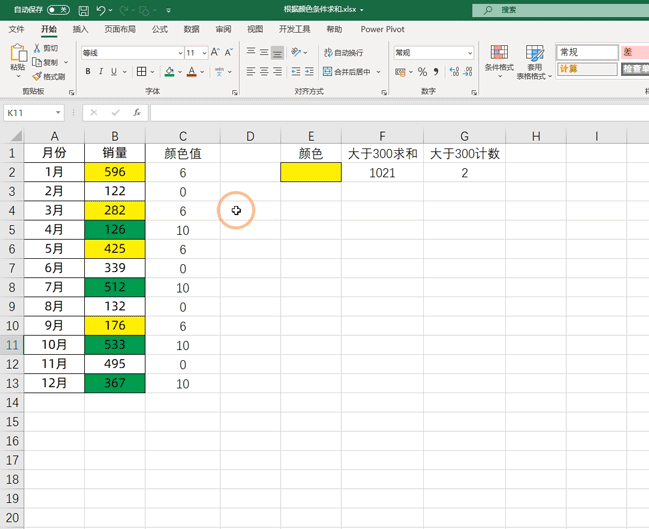This screenshot has width=649, height=529.
Task: Click the Align Right icon
Action: pyautogui.click(x=277, y=71)
